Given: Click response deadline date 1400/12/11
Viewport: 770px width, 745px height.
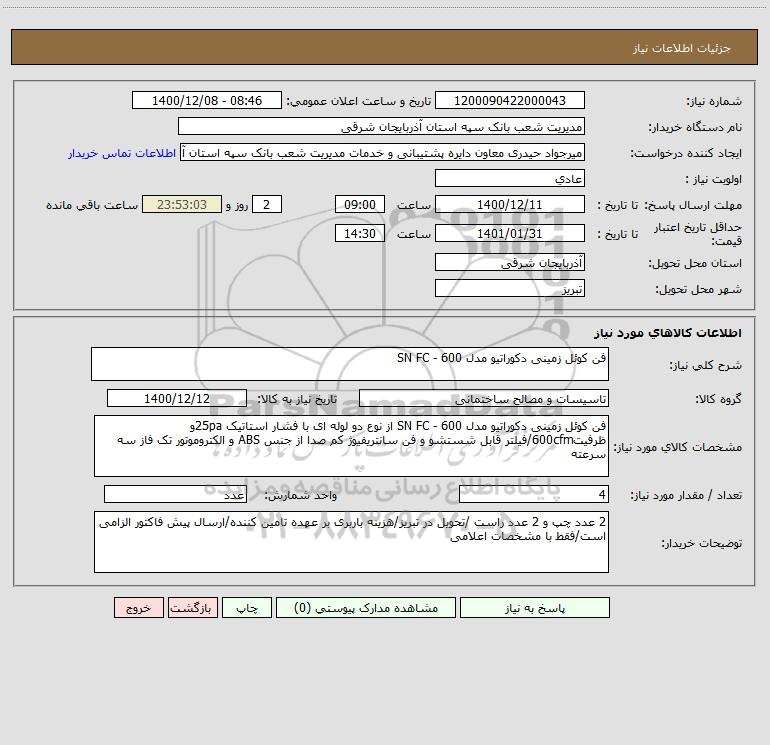Looking at the screenshot, I should pos(510,204).
